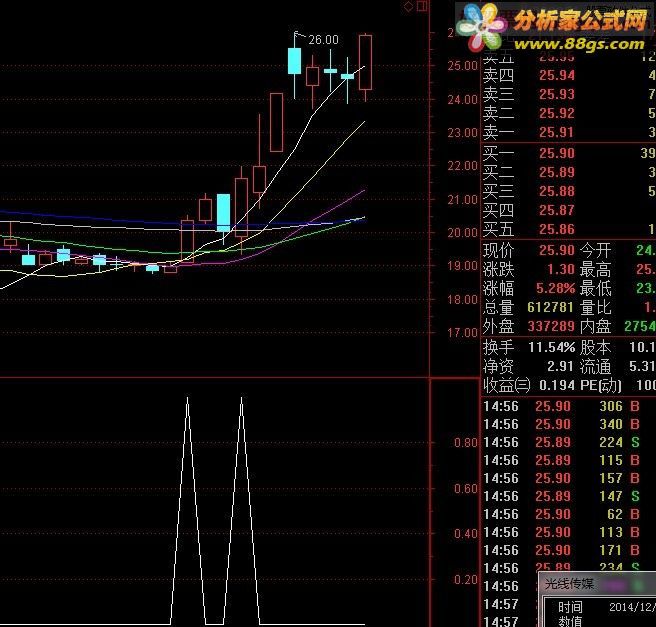Select the 14:56 trade tick with volume 340
The width and height of the screenshot is (656, 627).
(x=561, y=424)
